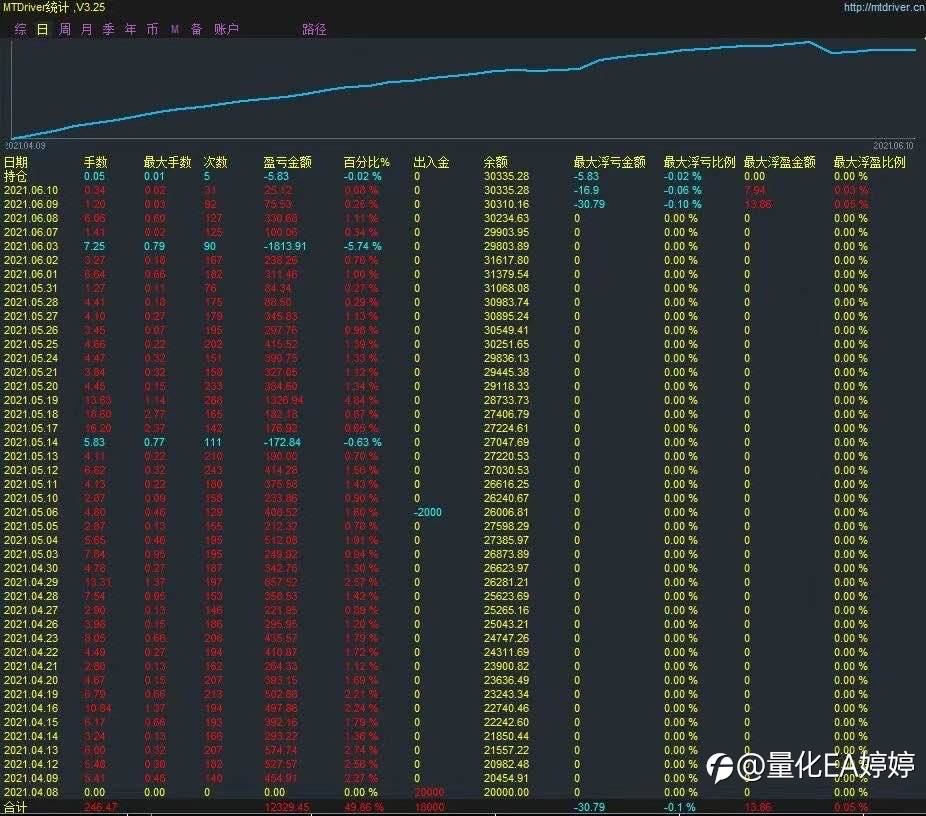The image size is (926, 816).
Task: Switch to the 年 yearly tab
Action: [131, 30]
